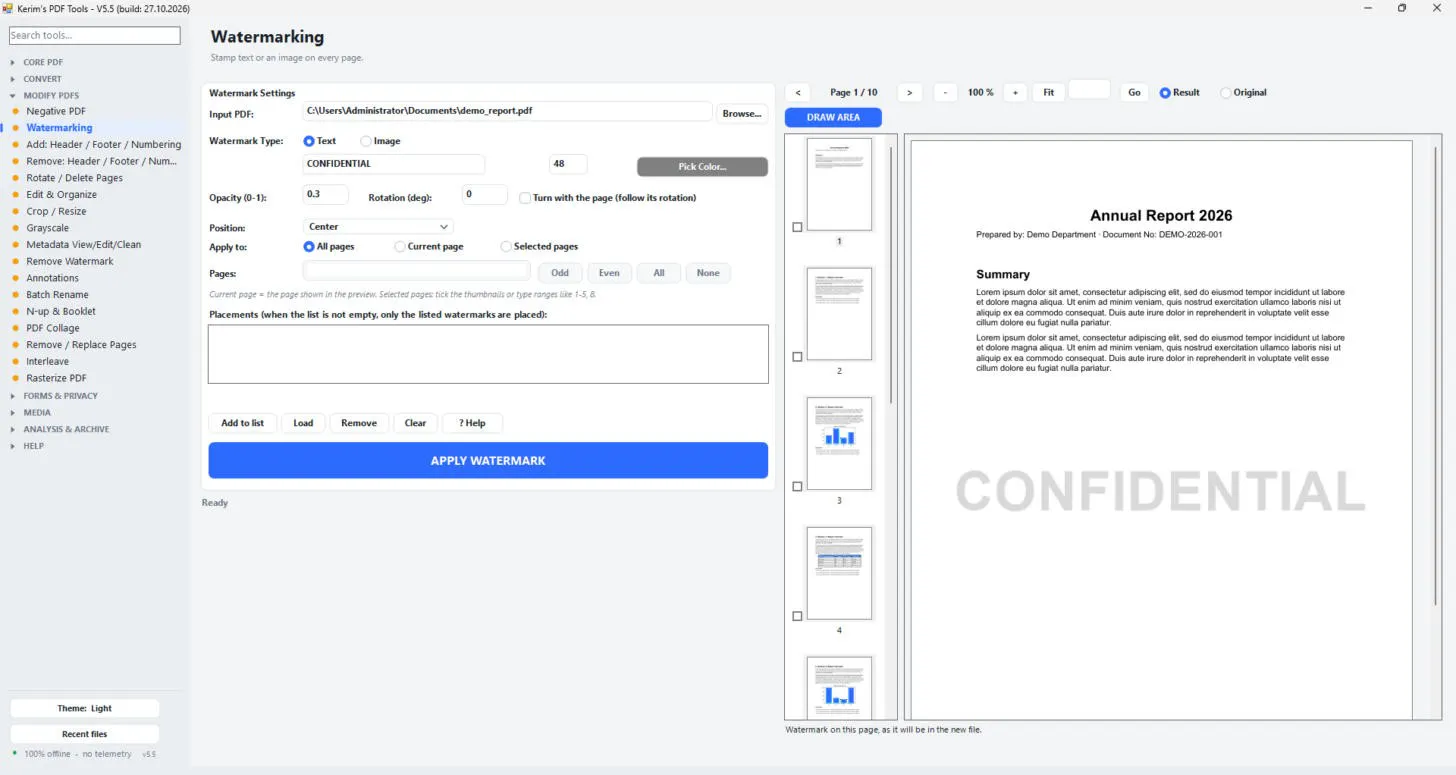The width and height of the screenshot is (1456, 775).
Task: Click the Browse... button
Action: 742,113
